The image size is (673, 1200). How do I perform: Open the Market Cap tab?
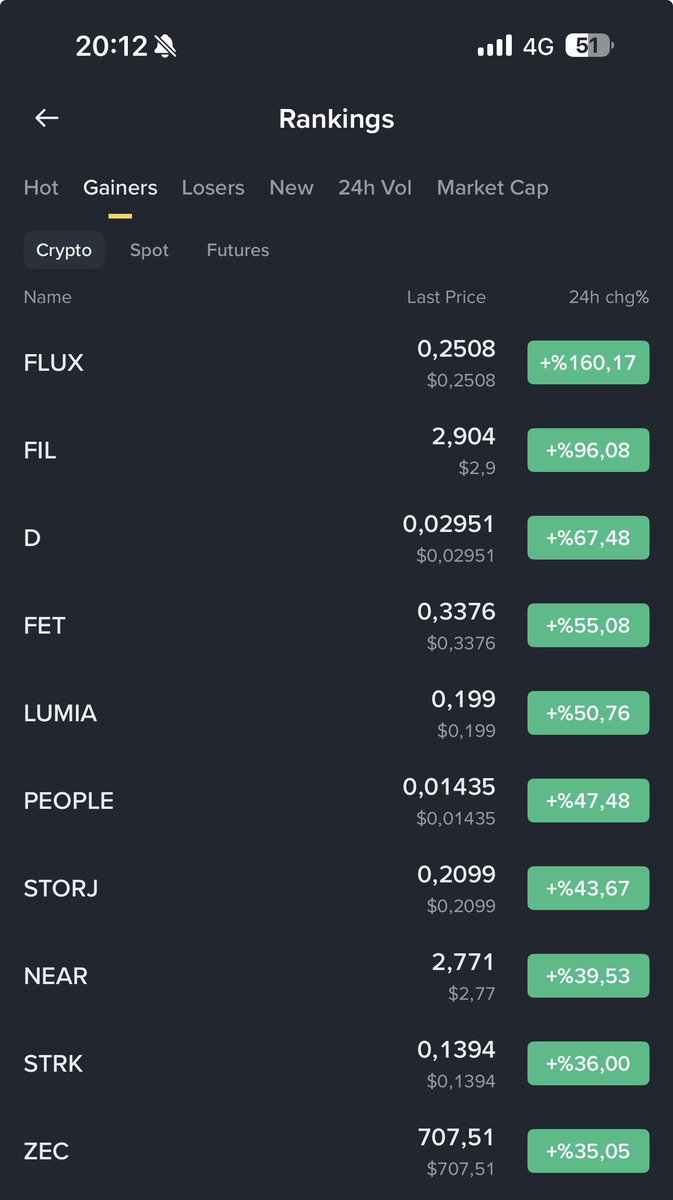tap(492, 187)
